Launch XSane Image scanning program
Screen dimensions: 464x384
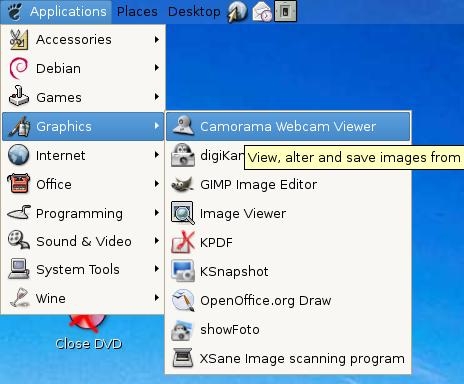pyautogui.click(x=302, y=359)
